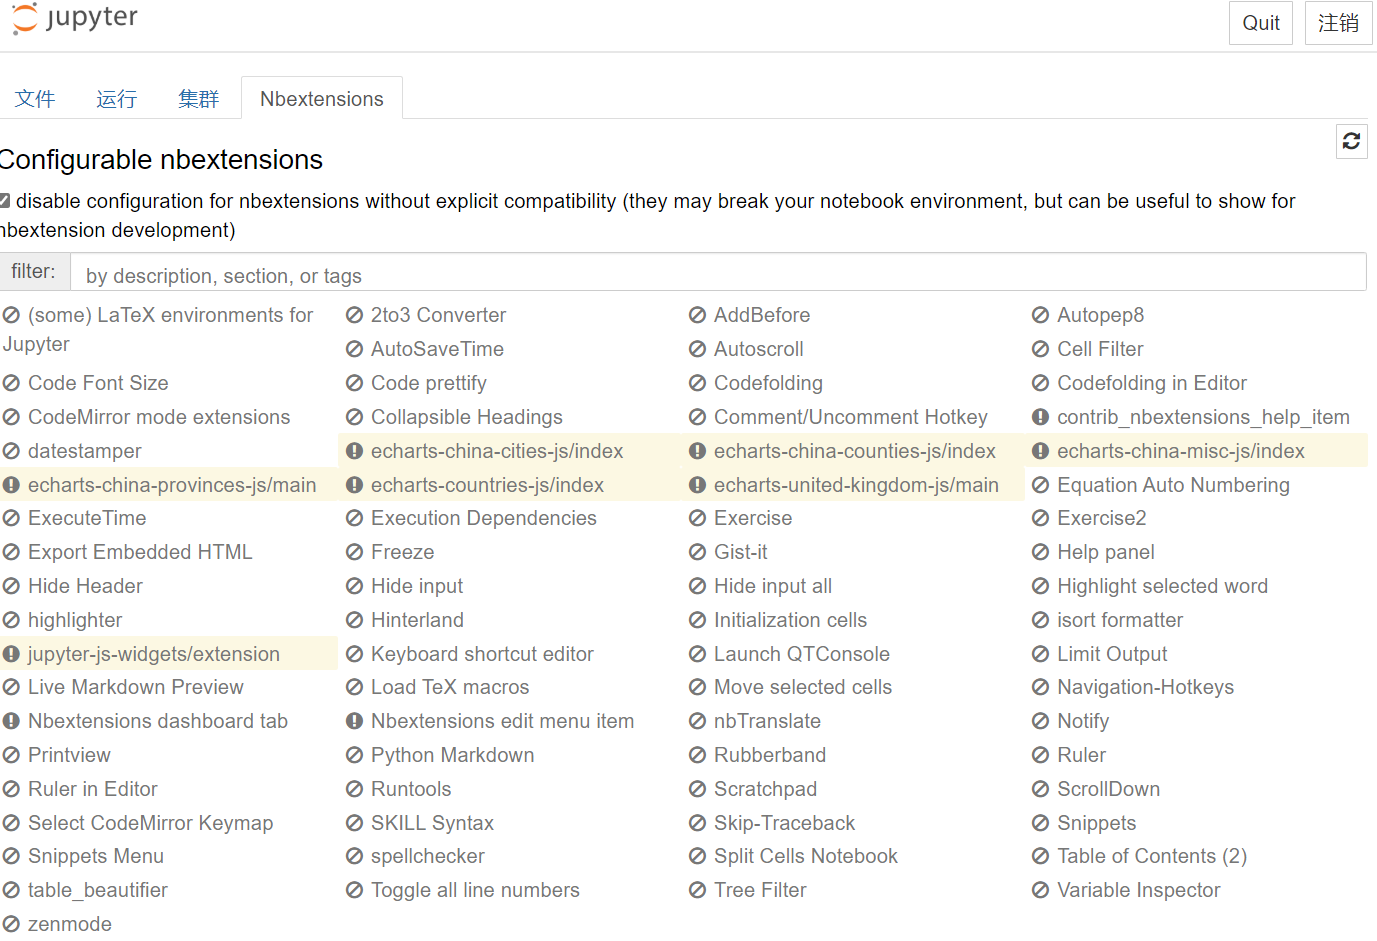Click the refresh nbextensions list icon

1352,141
